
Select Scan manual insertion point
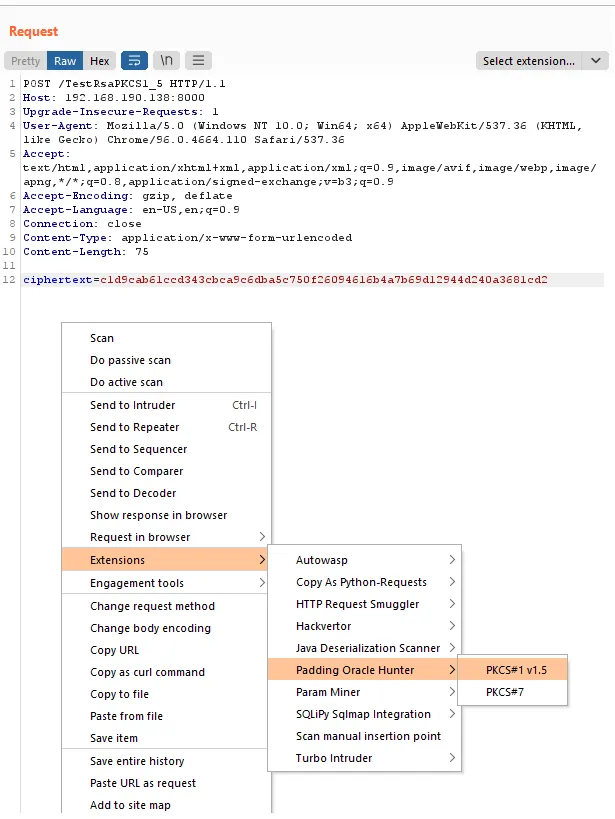point(368,736)
